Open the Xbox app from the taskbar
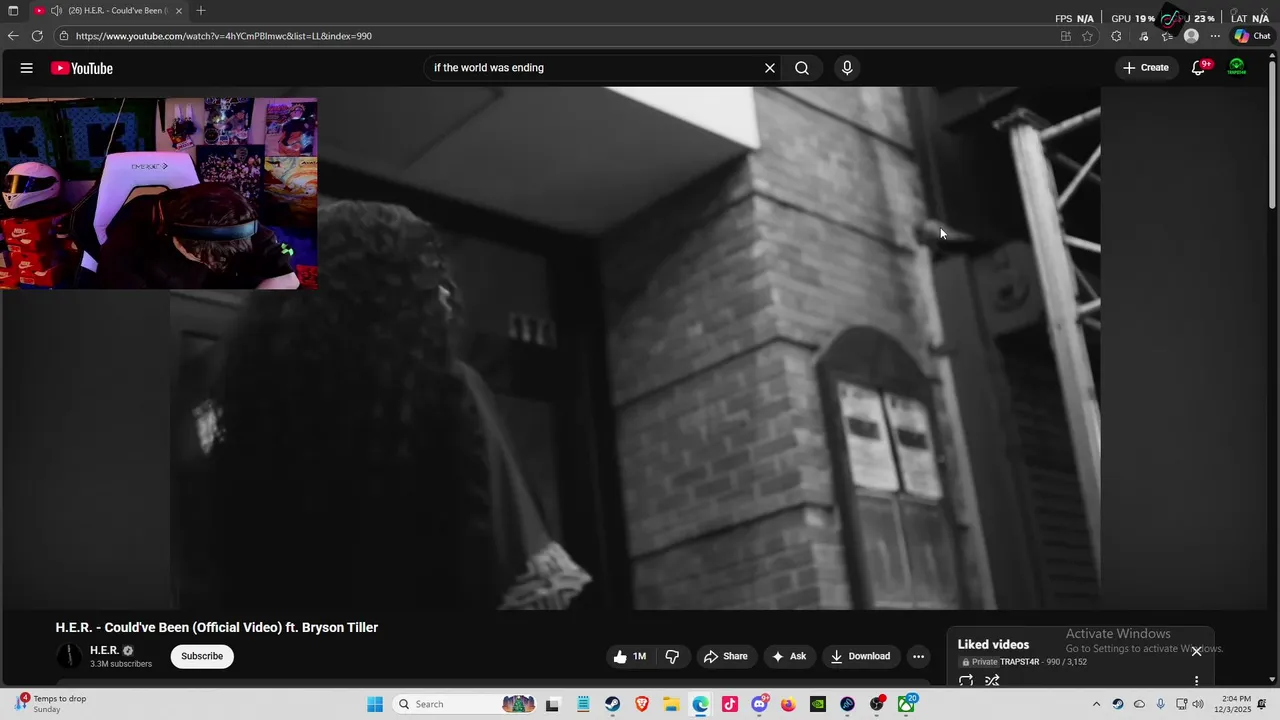 (906, 704)
